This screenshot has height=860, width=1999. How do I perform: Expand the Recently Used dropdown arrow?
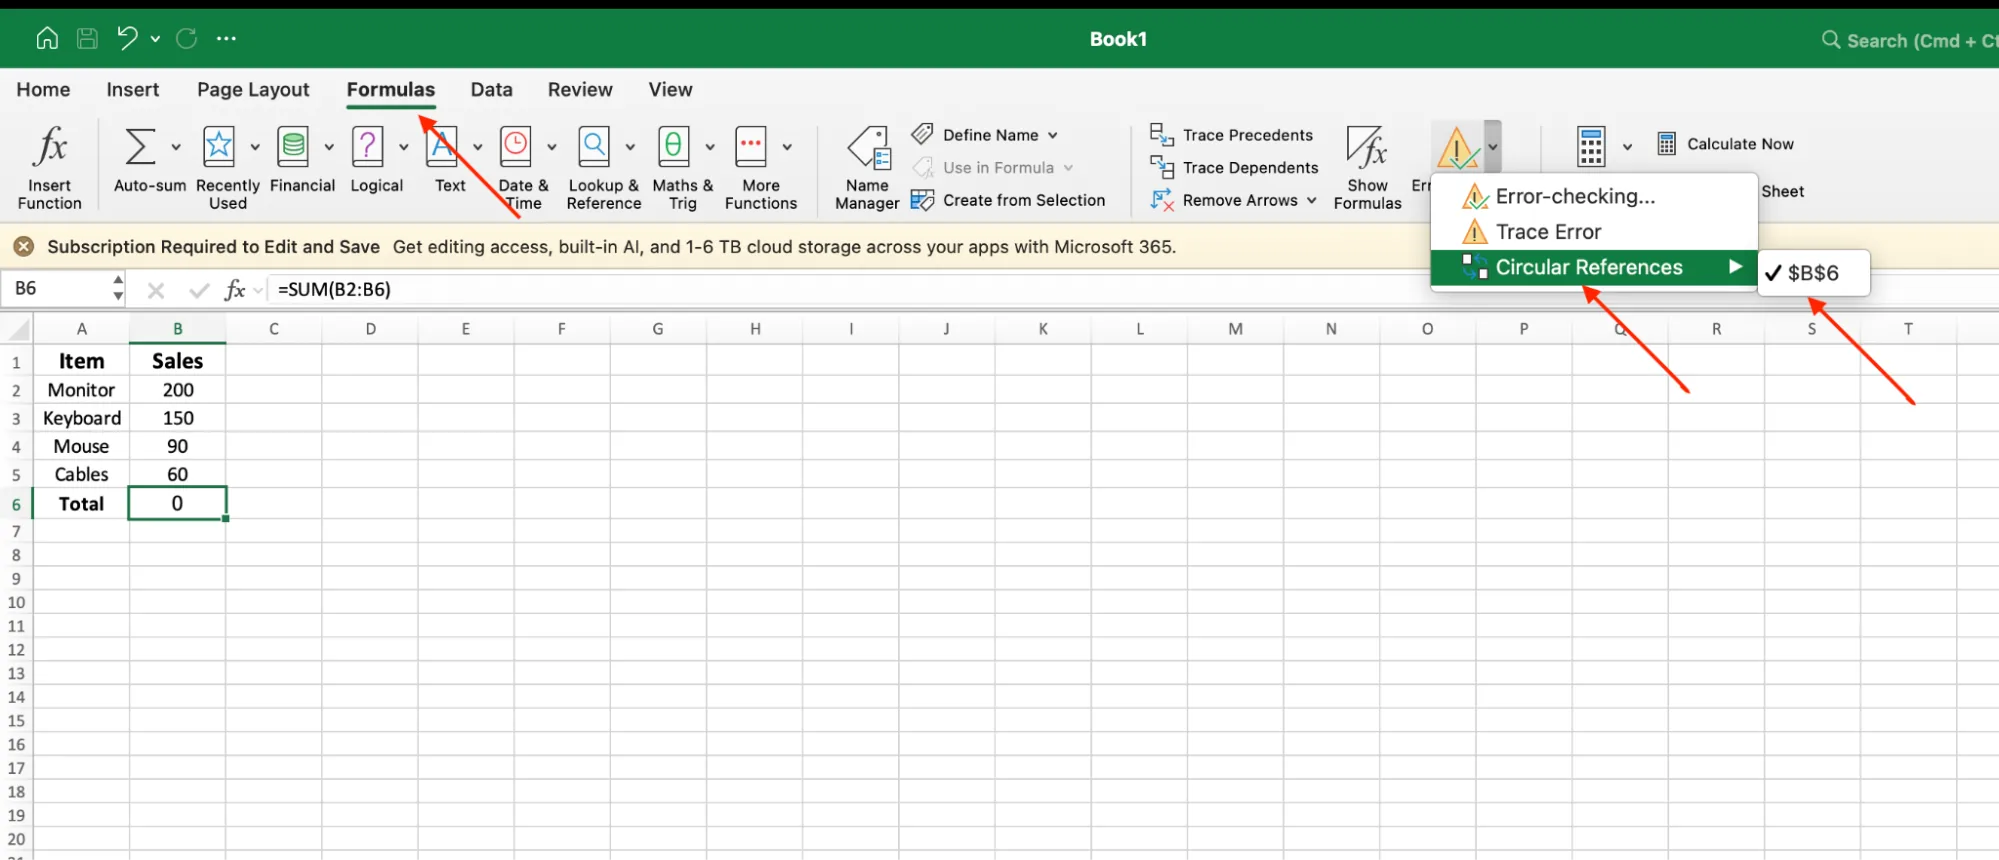(x=255, y=147)
